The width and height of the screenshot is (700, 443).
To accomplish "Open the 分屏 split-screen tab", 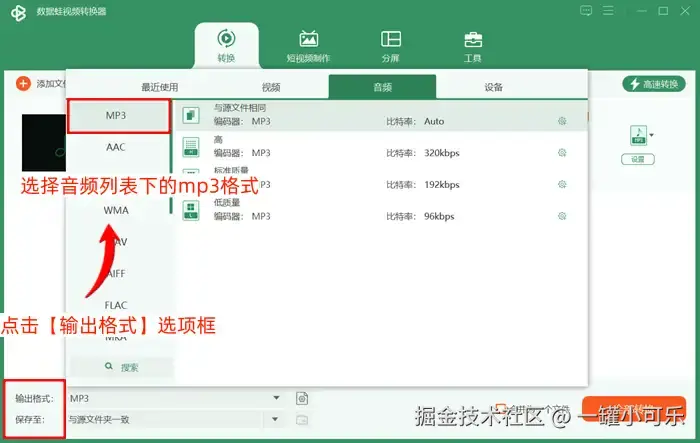I will pos(391,46).
